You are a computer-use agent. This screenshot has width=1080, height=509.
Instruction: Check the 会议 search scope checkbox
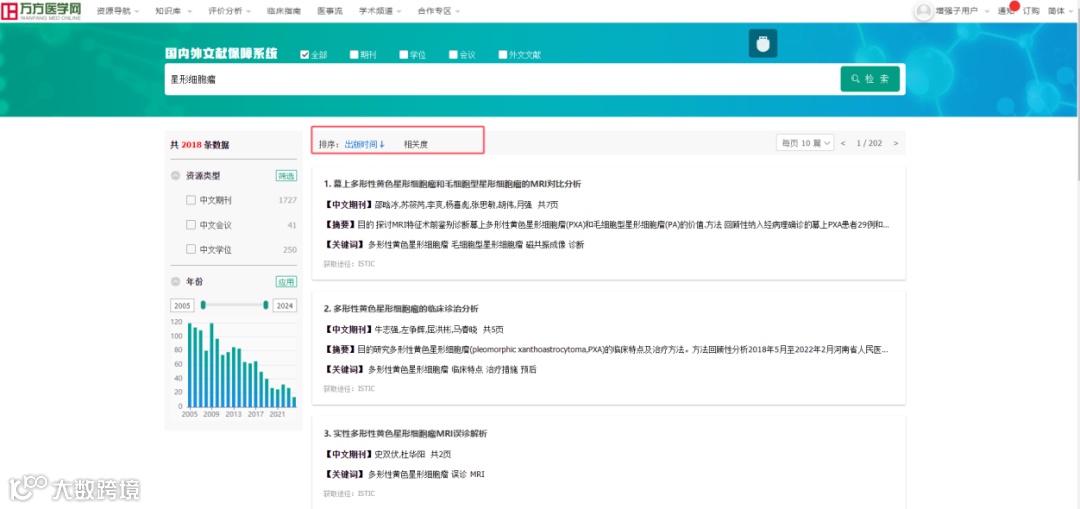pyautogui.click(x=453, y=54)
